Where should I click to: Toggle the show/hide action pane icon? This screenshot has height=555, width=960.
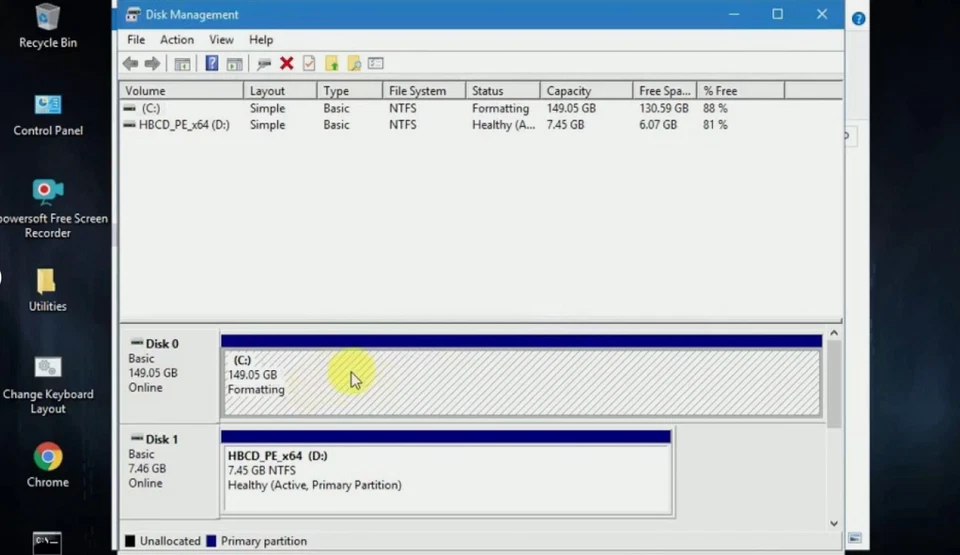click(x=234, y=64)
